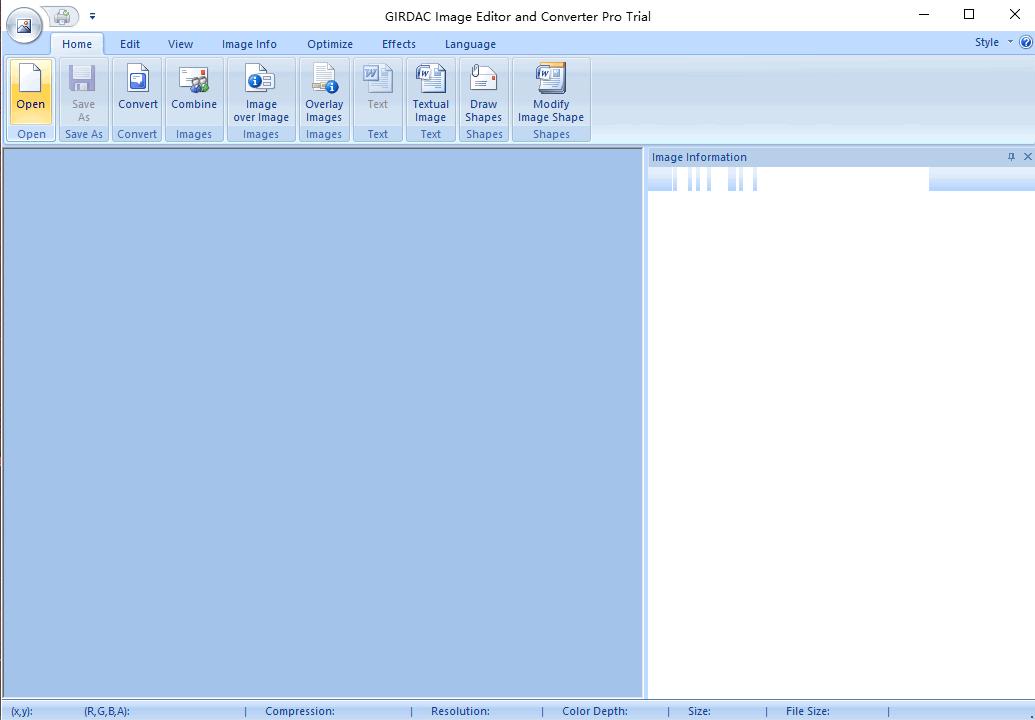Switch to the Edit tab
The width and height of the screenshot is (1035, 720).
pos(130,44)
